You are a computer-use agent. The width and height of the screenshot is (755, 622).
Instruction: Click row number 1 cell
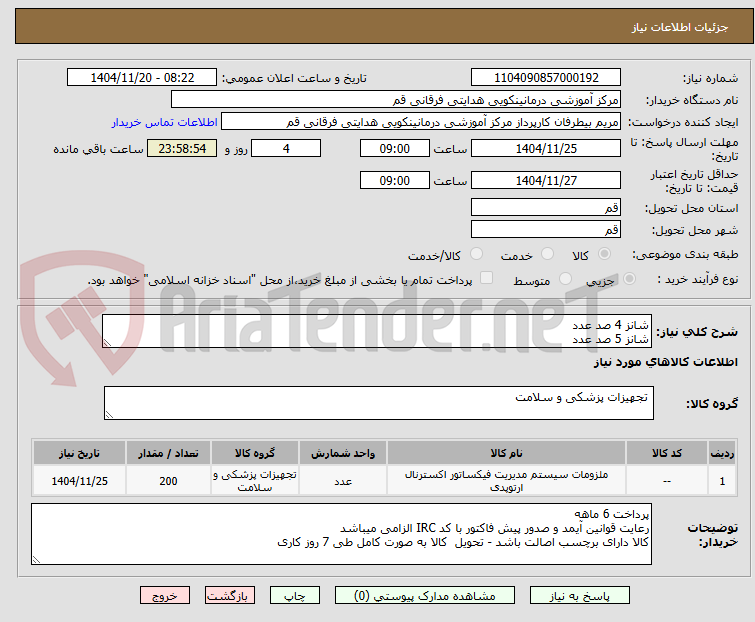722,481
